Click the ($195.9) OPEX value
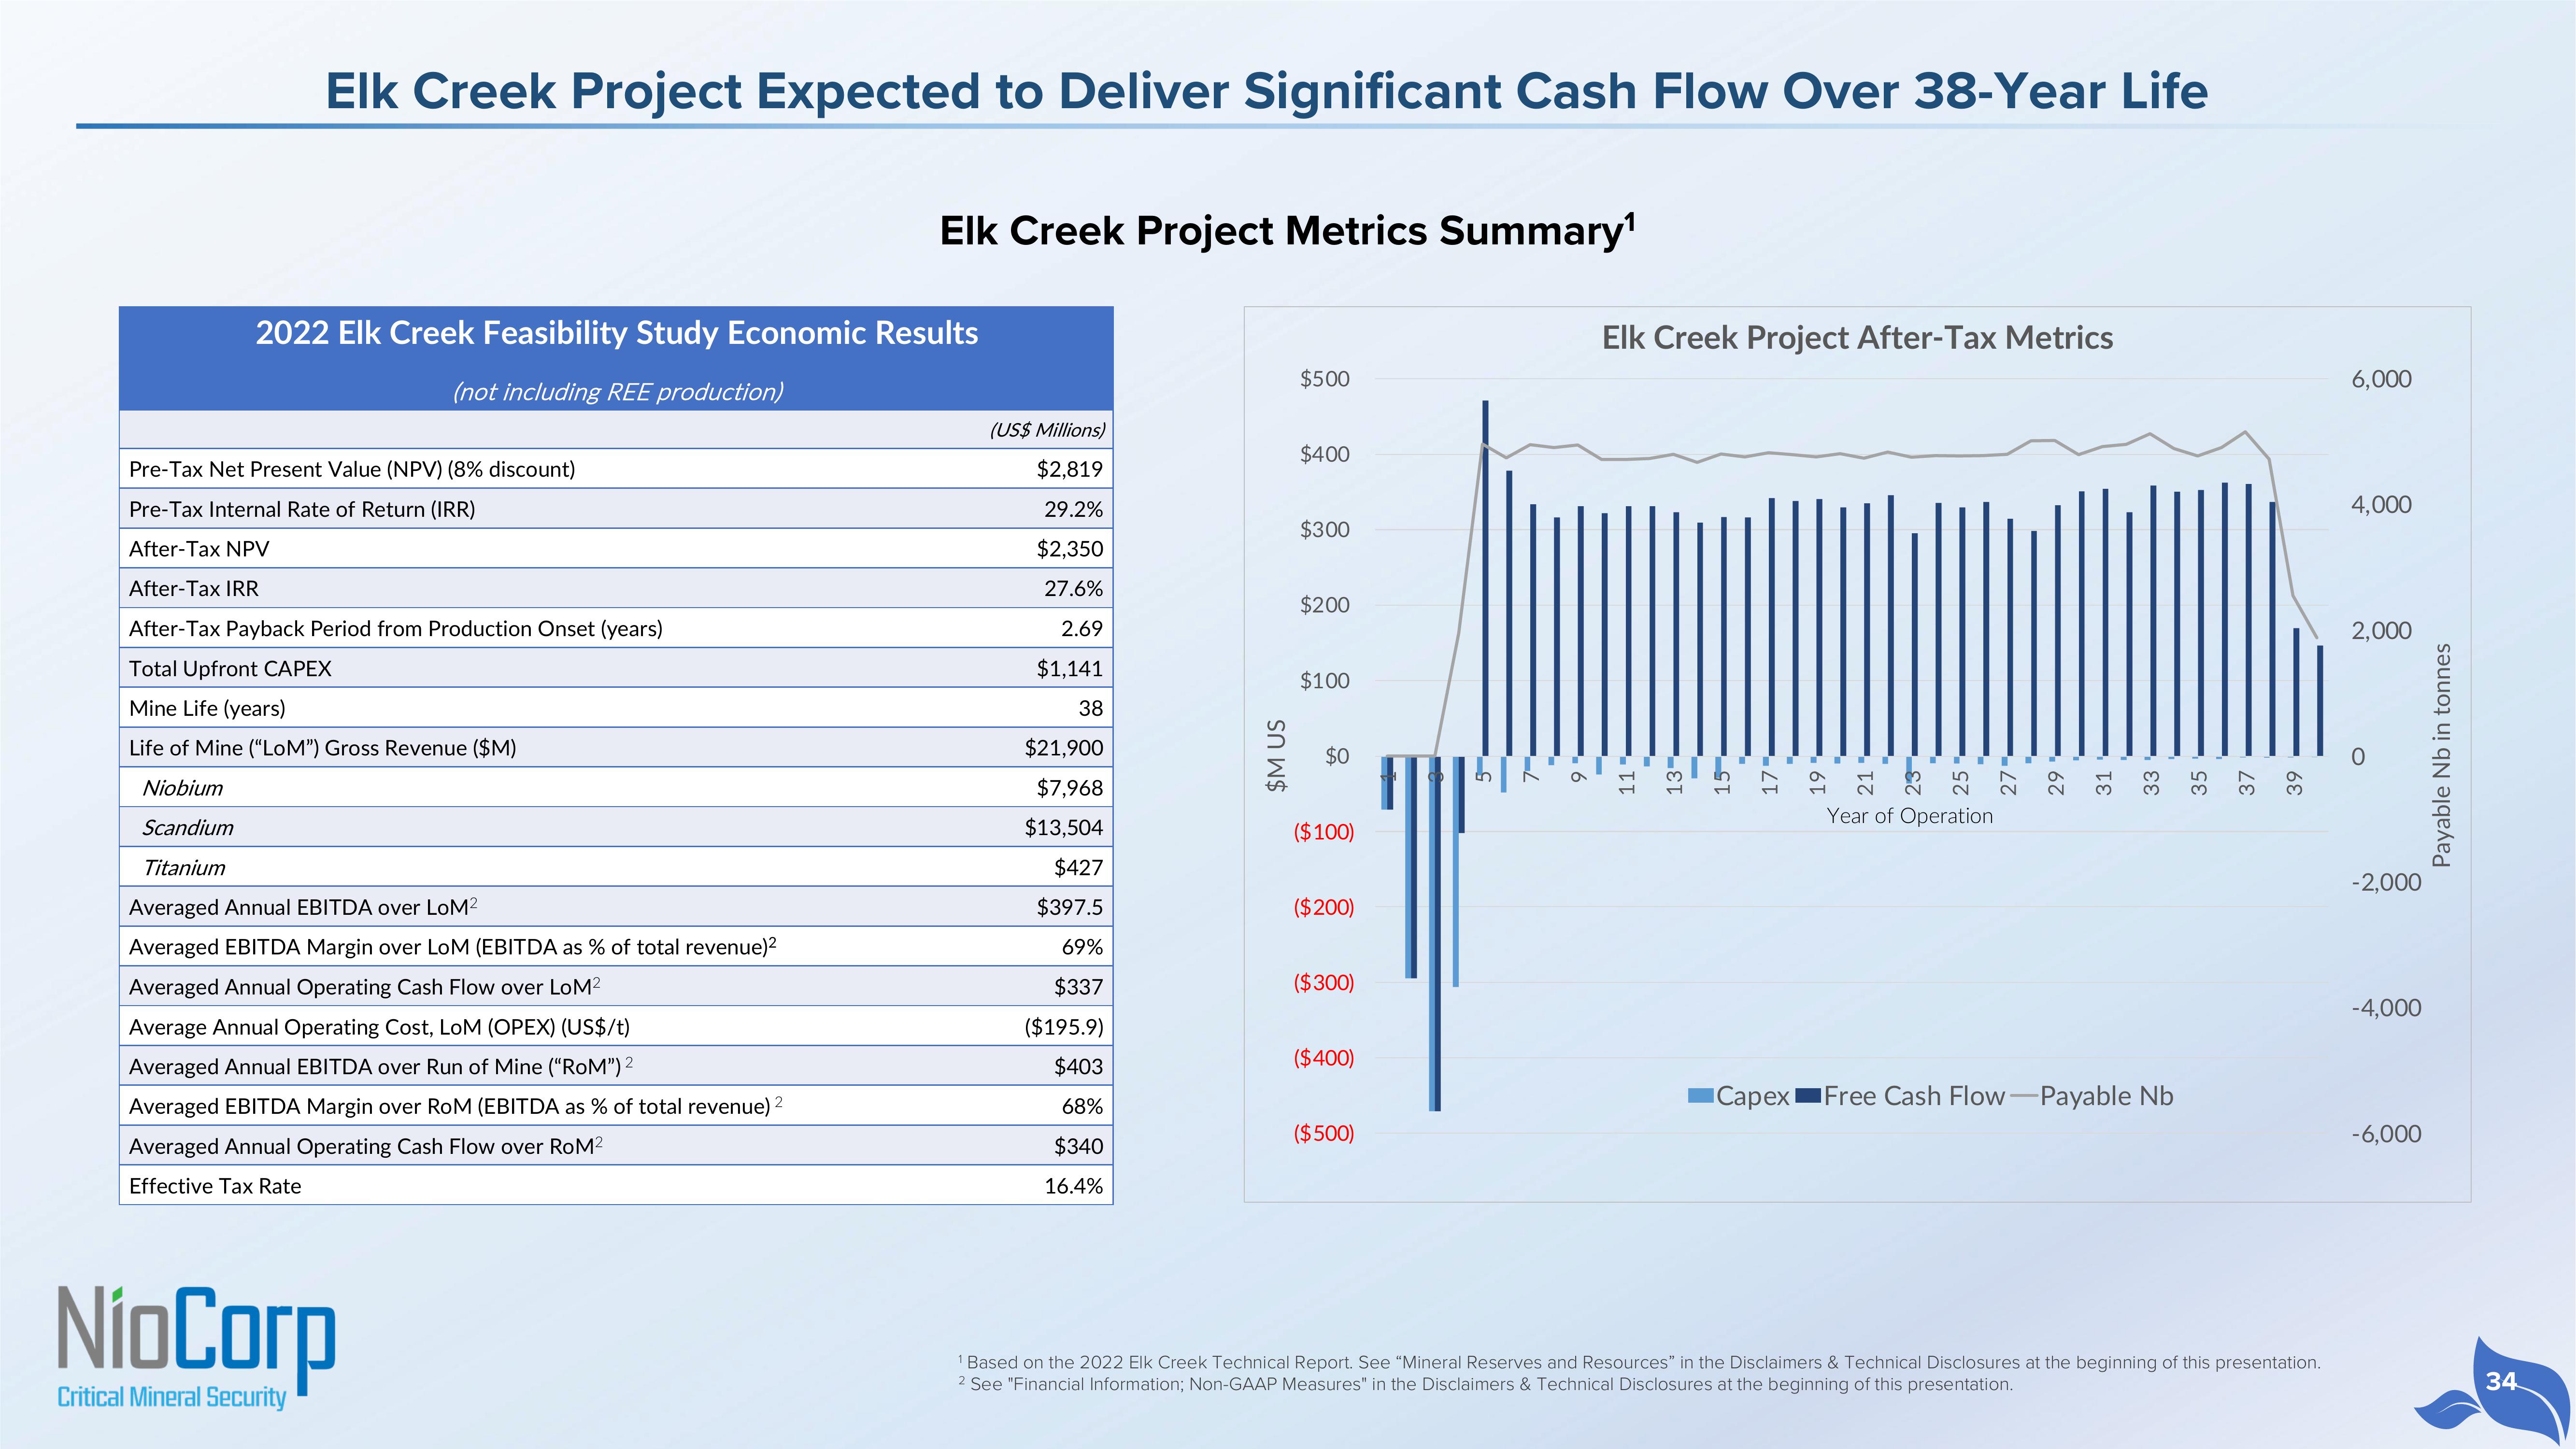The image size is (2576, 1449). (x=1063, y=1027)
